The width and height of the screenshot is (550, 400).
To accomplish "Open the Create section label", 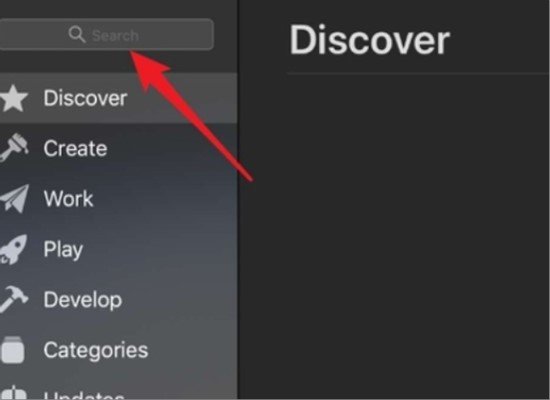I will point(75,148).
